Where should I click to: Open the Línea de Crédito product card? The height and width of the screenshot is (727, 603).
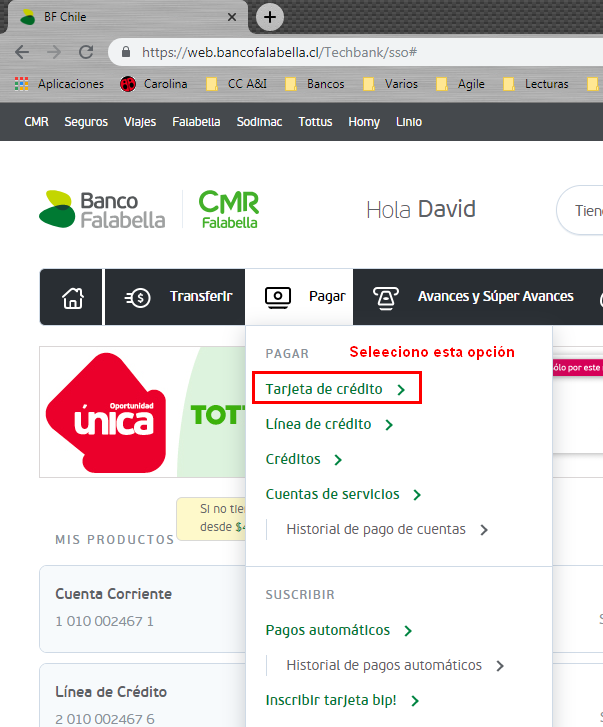tap(143, 695)
